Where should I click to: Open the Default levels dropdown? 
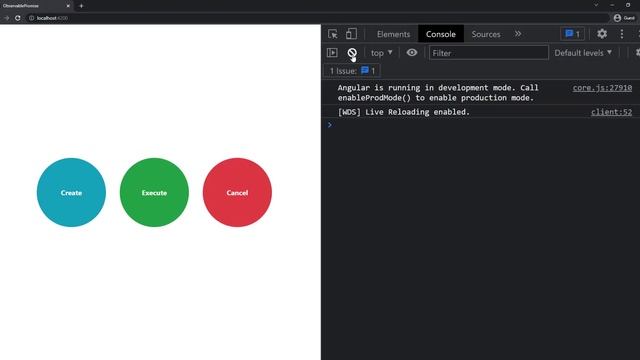click(x=583, y=53)
